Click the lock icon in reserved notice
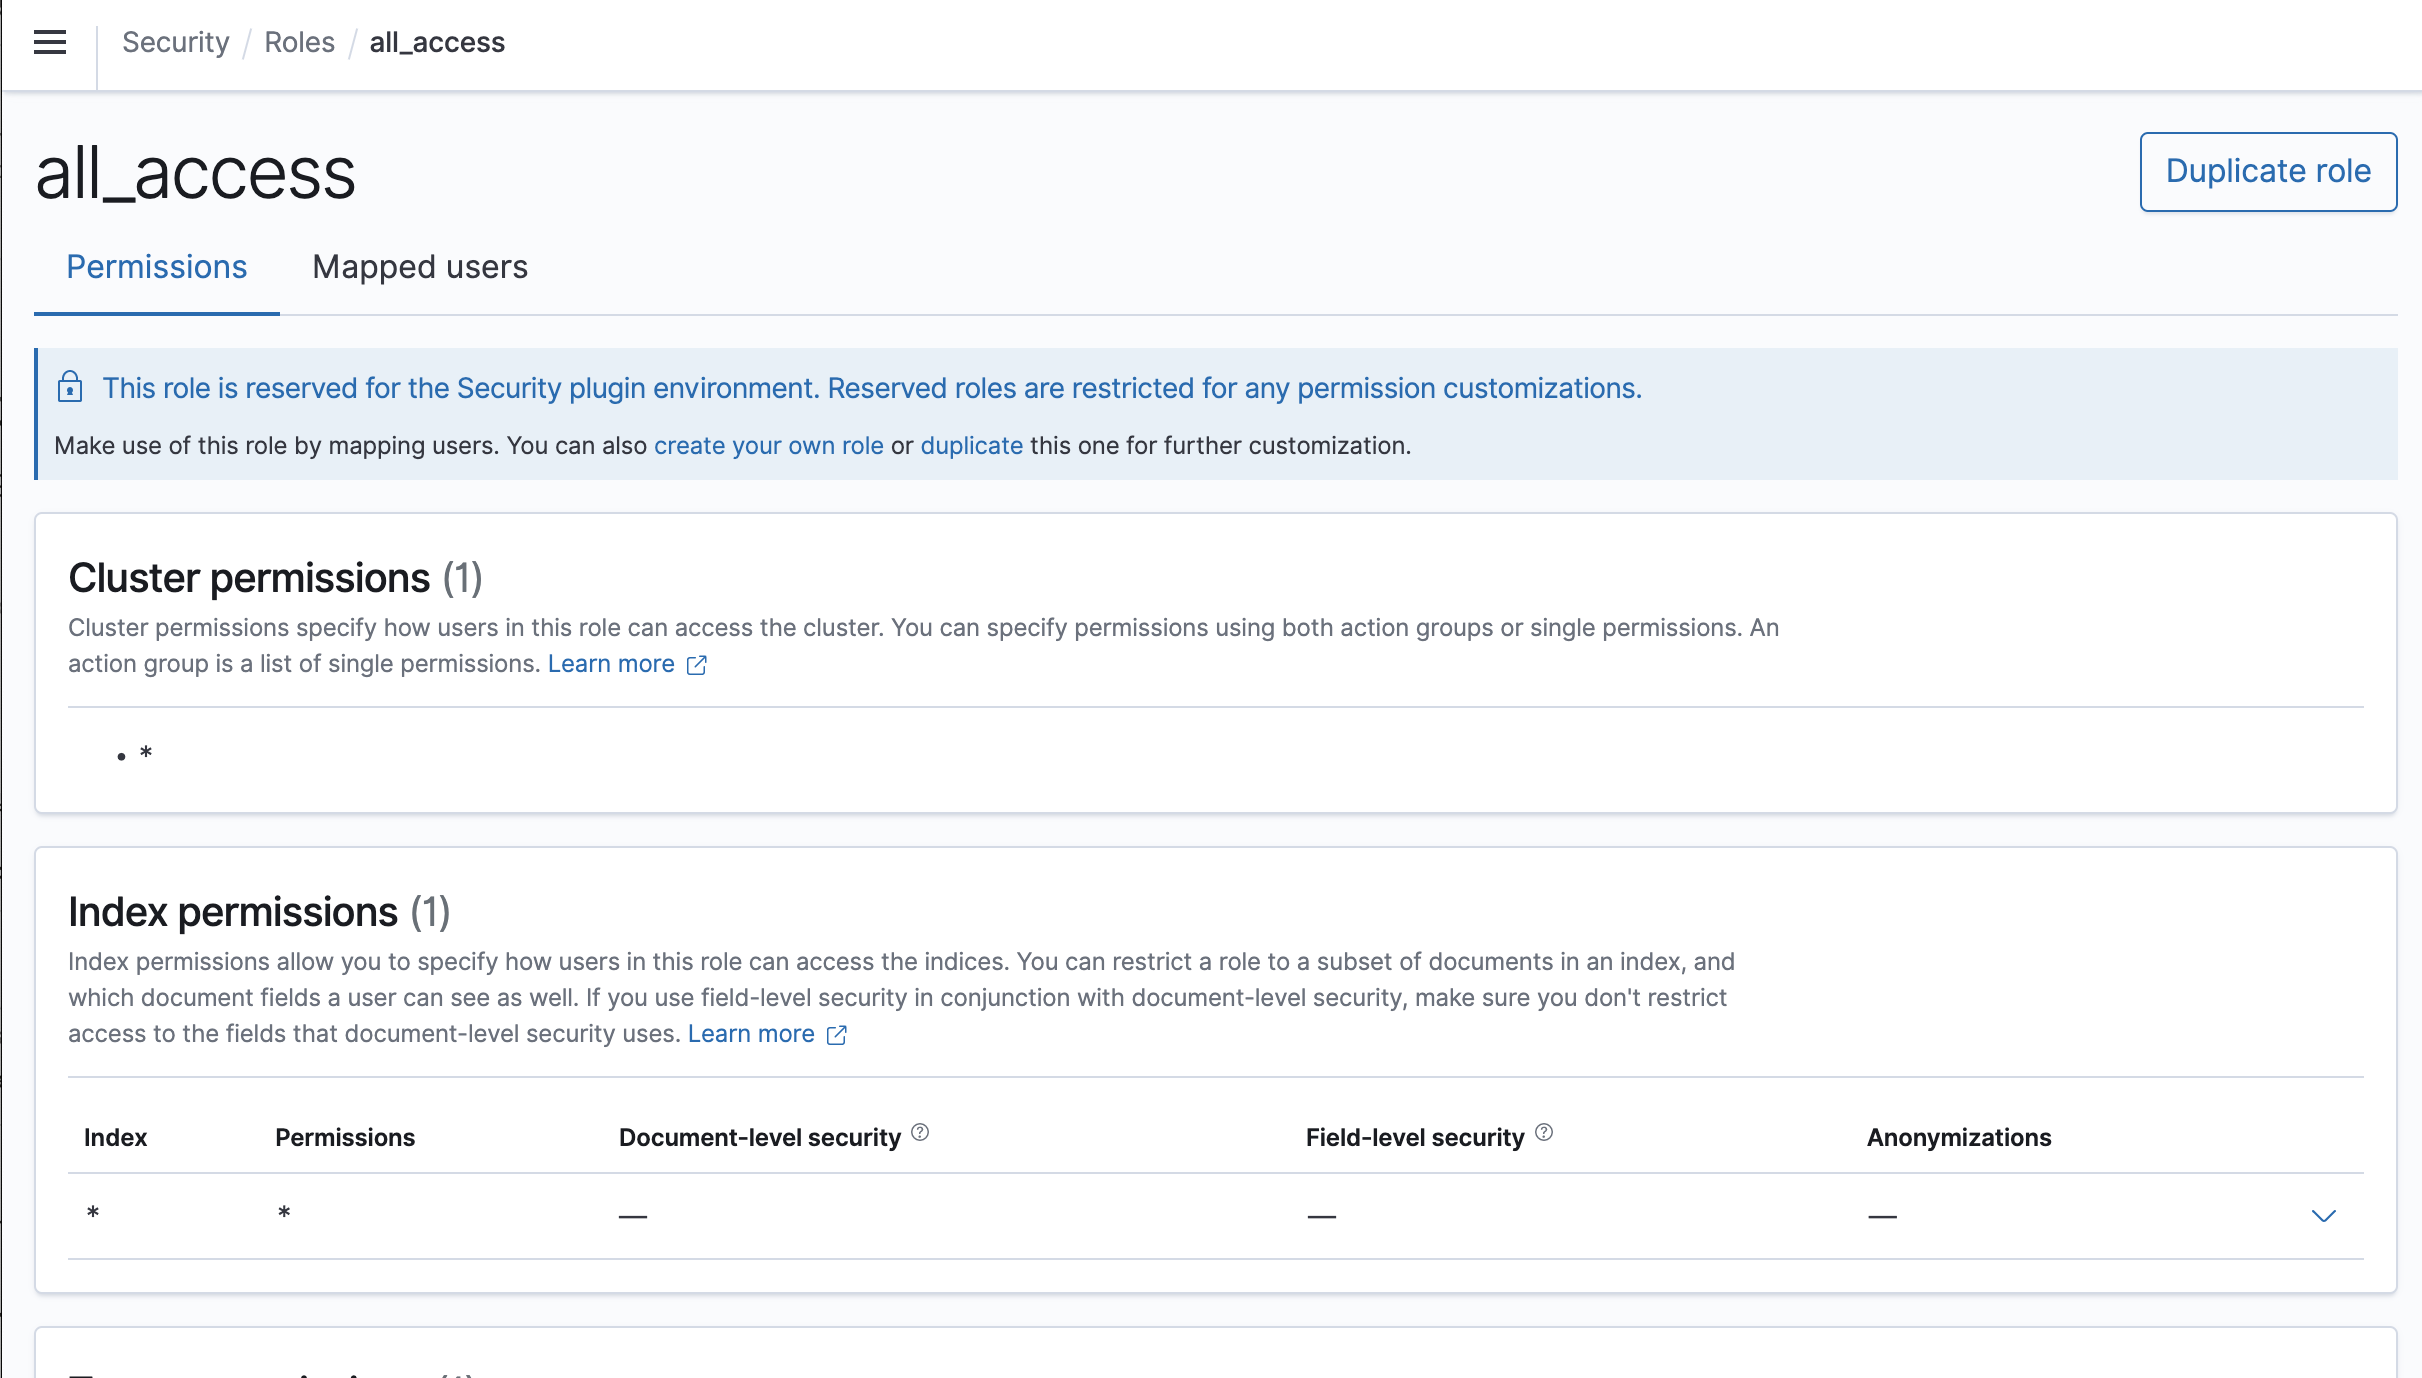The height and width of the screenshot is (1378, 2422). pyautogui.click(x=70, y=387)
